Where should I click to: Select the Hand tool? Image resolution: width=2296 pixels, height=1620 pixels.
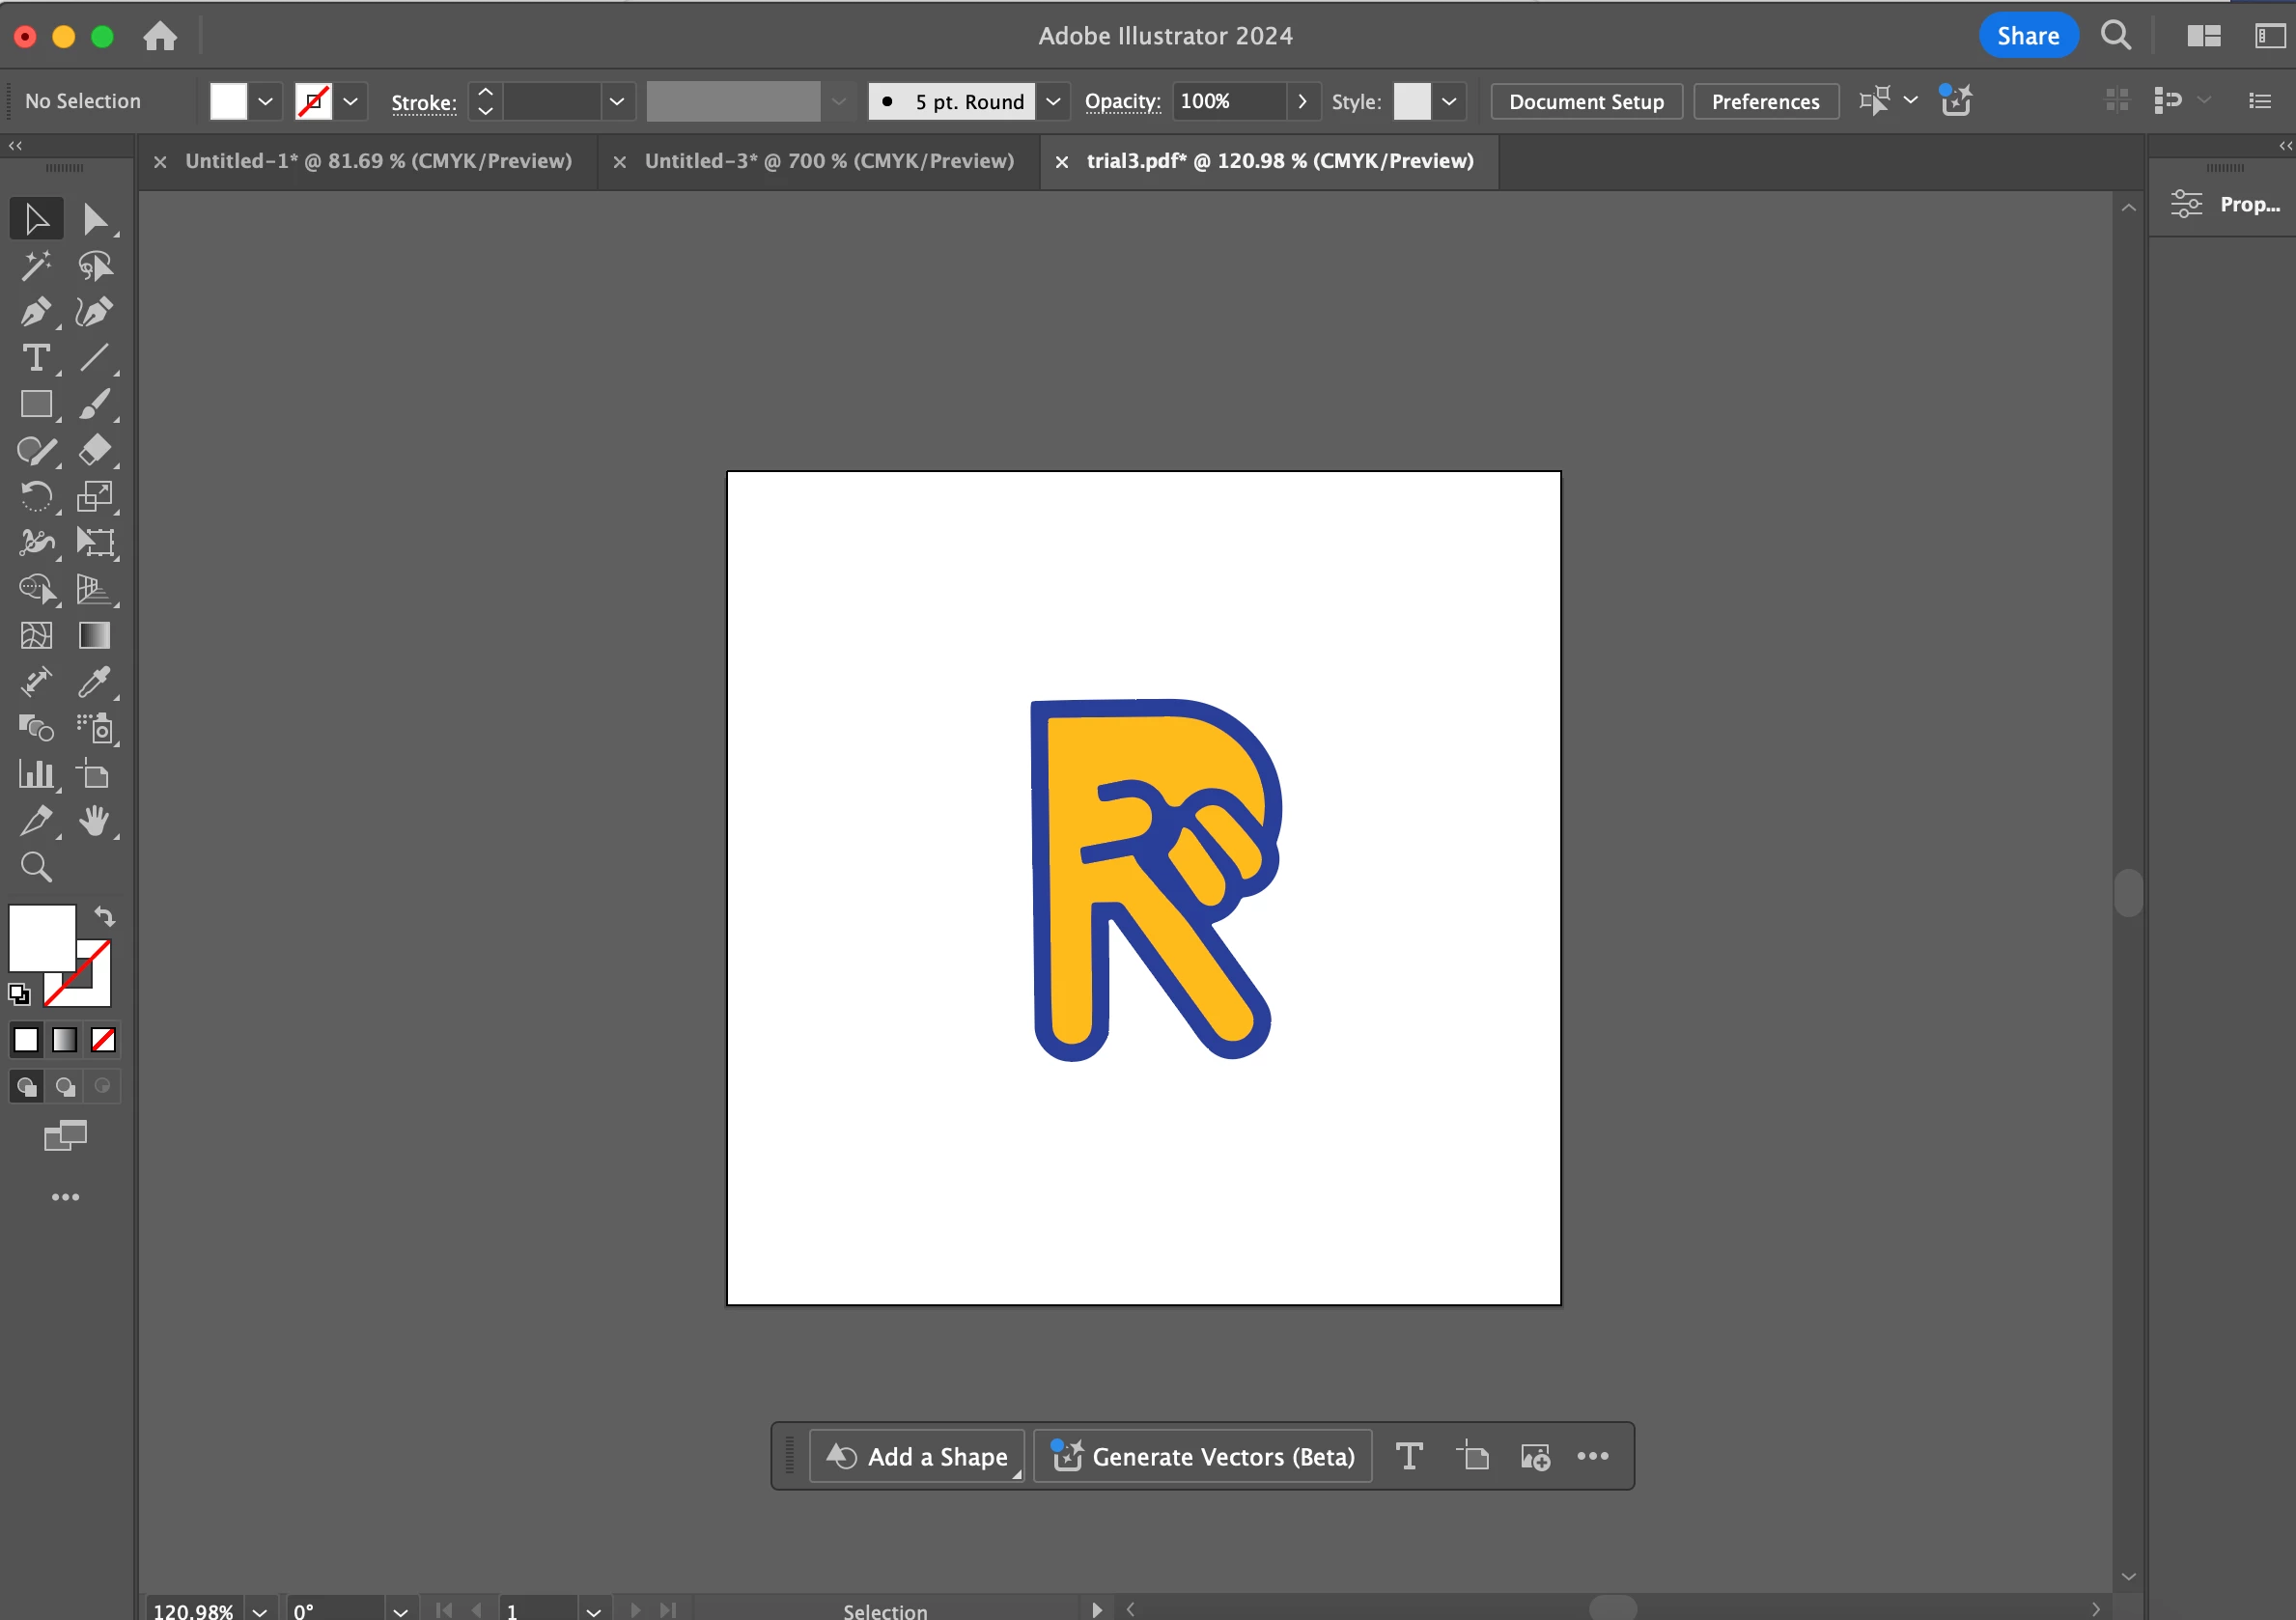click(x=95, y=821)
